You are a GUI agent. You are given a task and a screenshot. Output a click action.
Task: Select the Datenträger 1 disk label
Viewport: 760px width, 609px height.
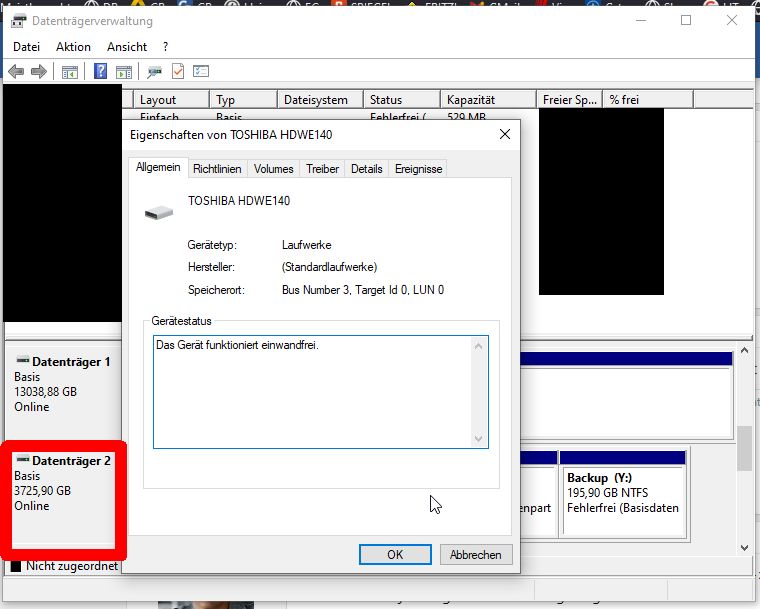(71, 362)
